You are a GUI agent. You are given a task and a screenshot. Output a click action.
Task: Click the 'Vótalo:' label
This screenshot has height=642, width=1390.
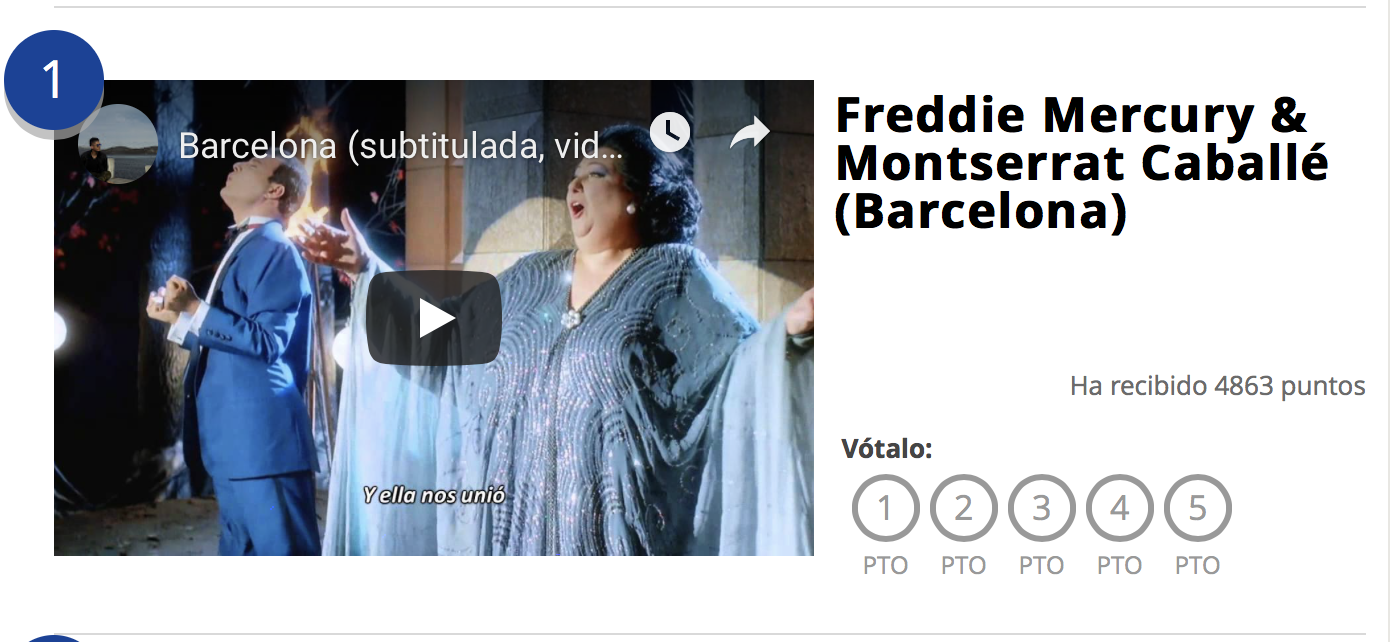887,449
